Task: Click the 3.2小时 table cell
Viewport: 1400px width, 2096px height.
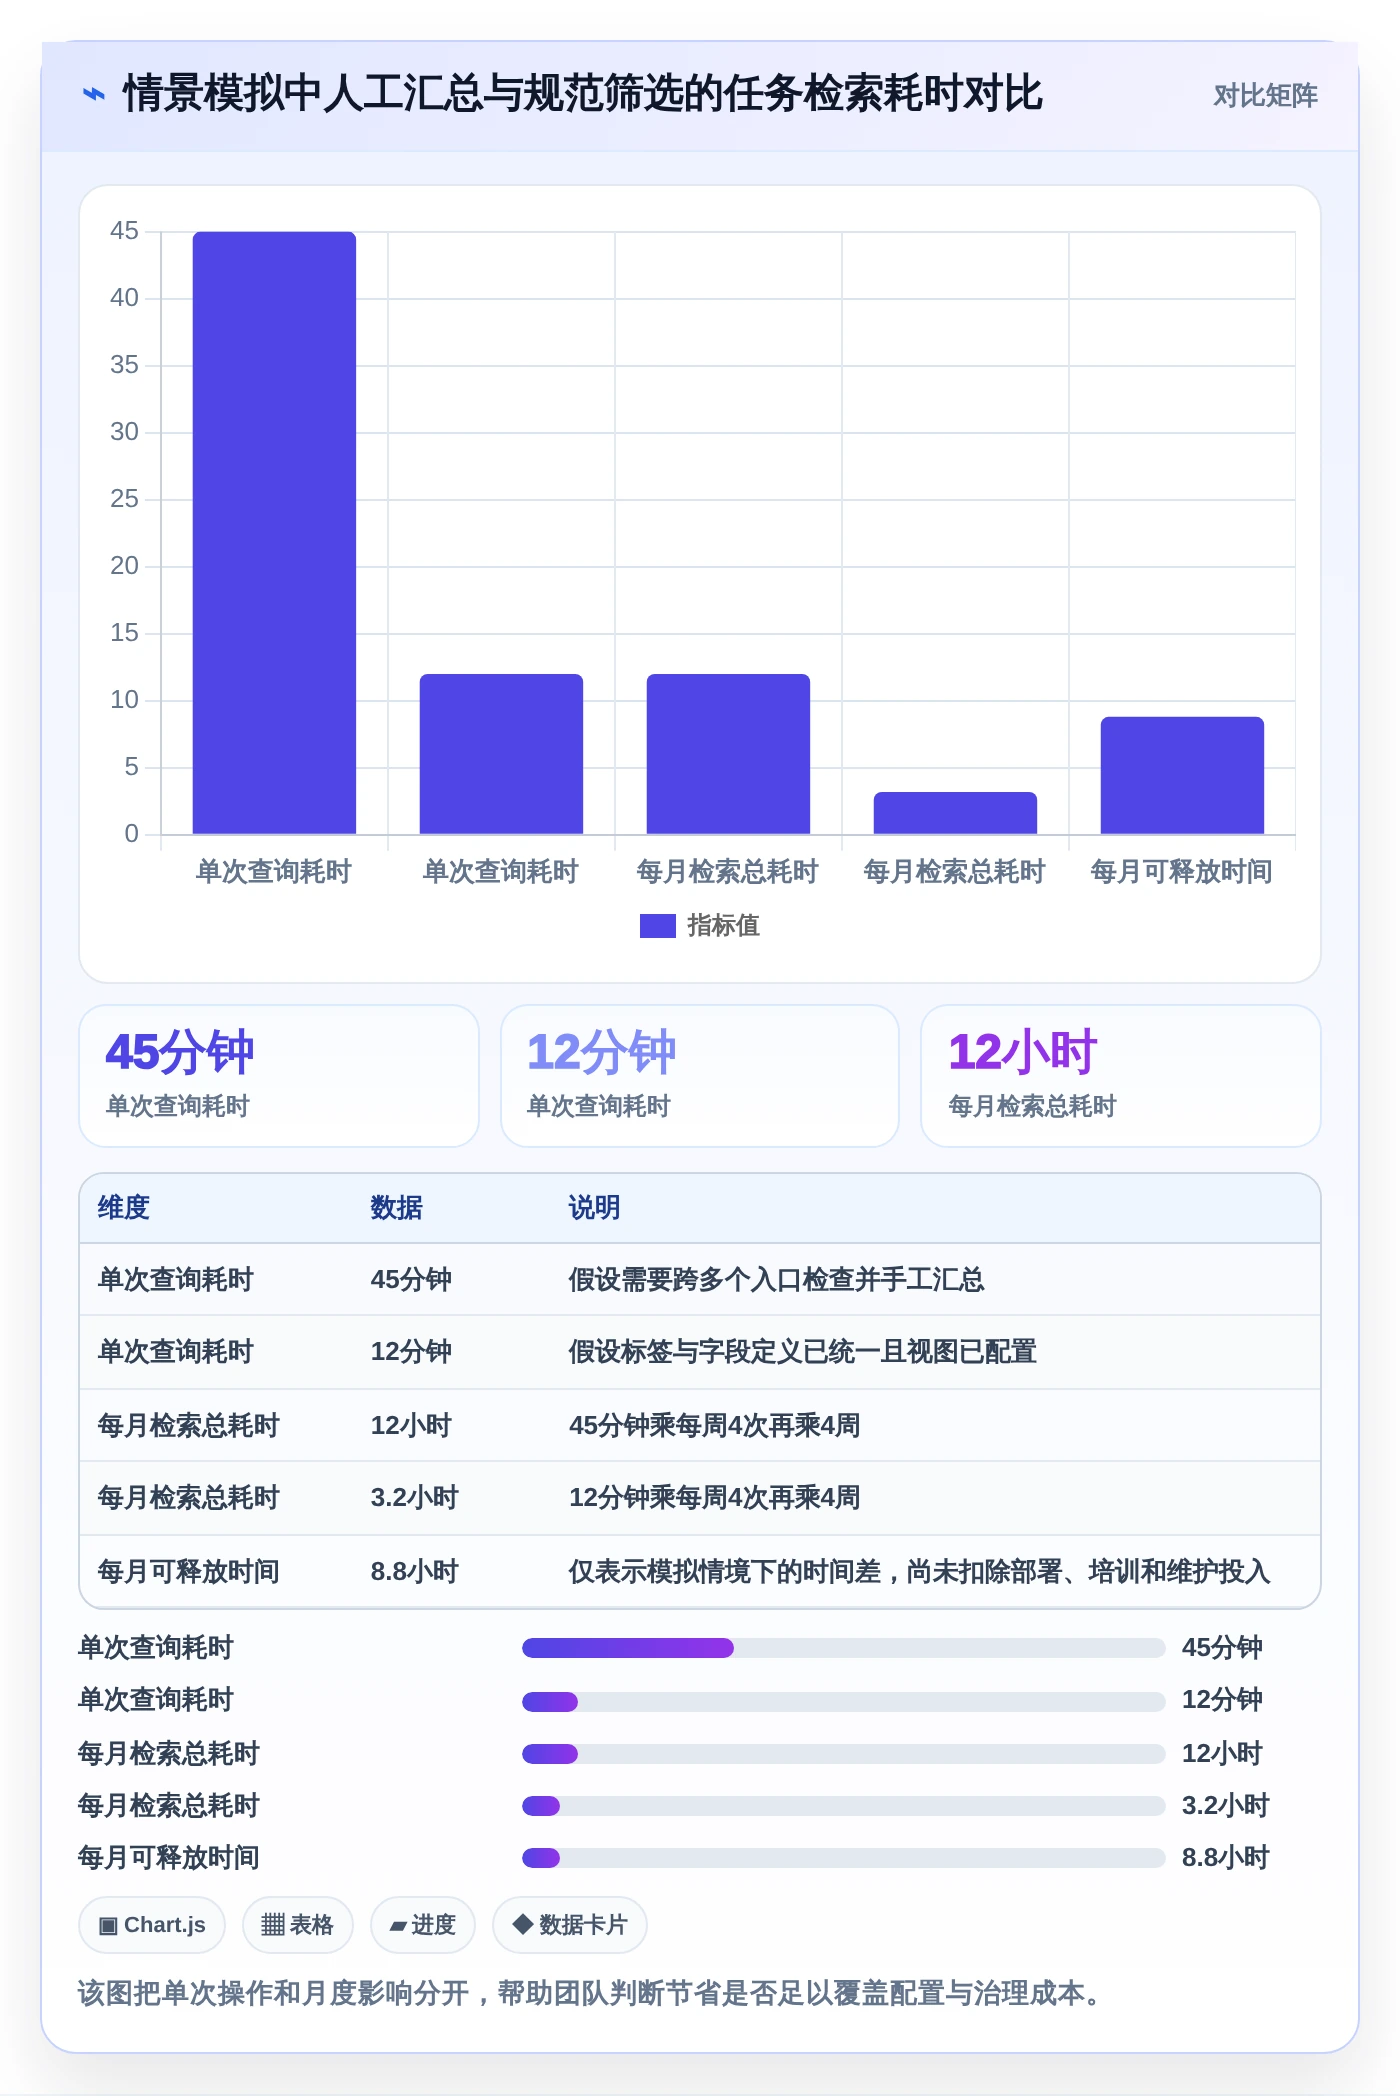Action: [414, 1498]
